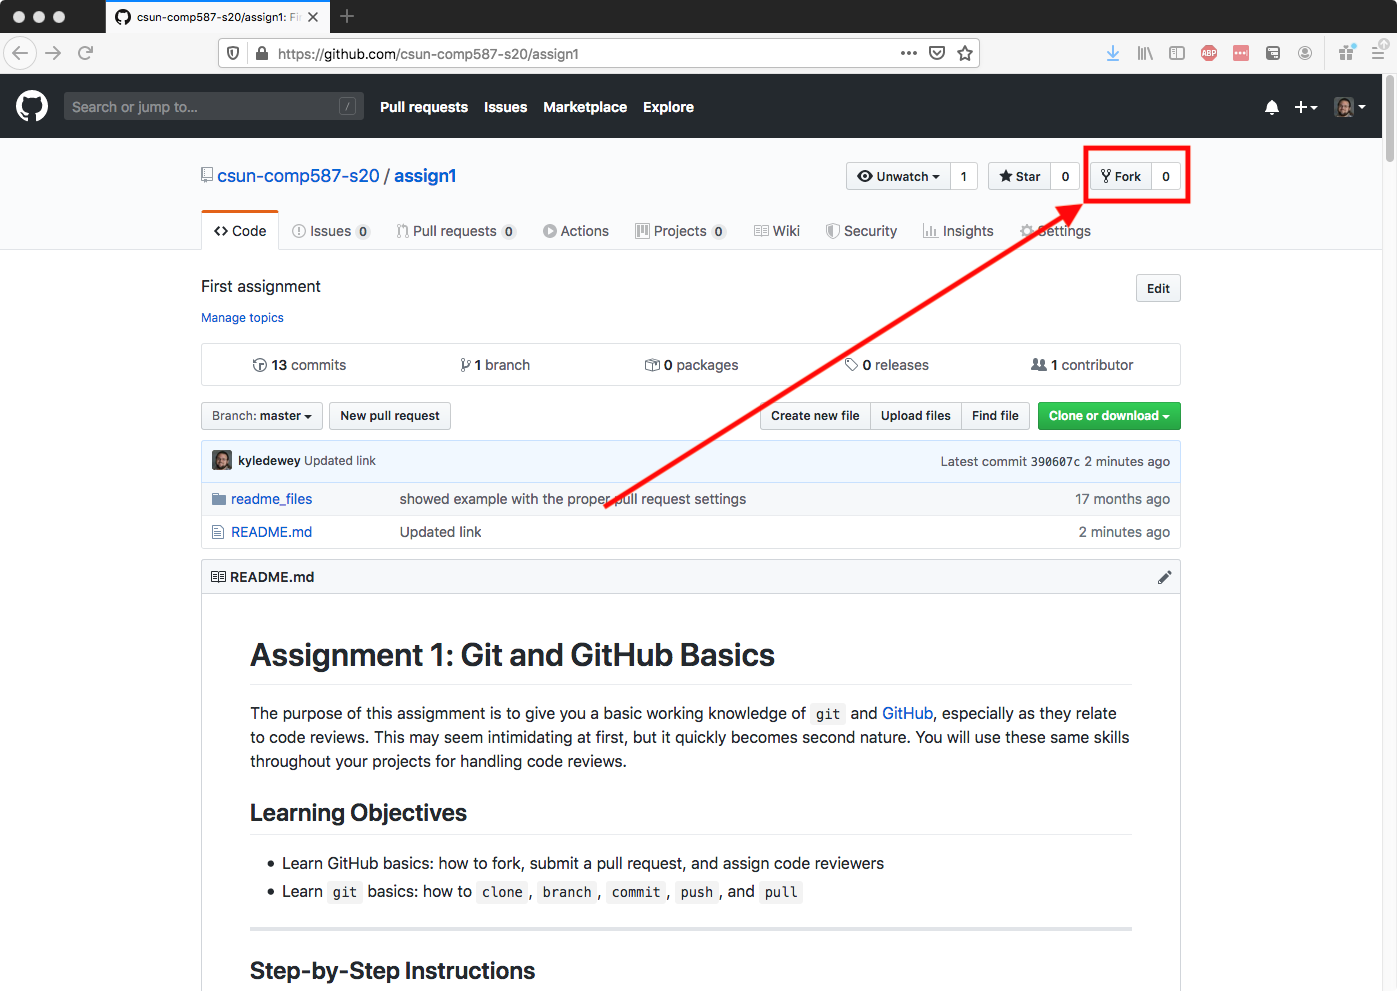Open the Firefox account icon
The image size is (1397, 991).
coord(1305,53)
